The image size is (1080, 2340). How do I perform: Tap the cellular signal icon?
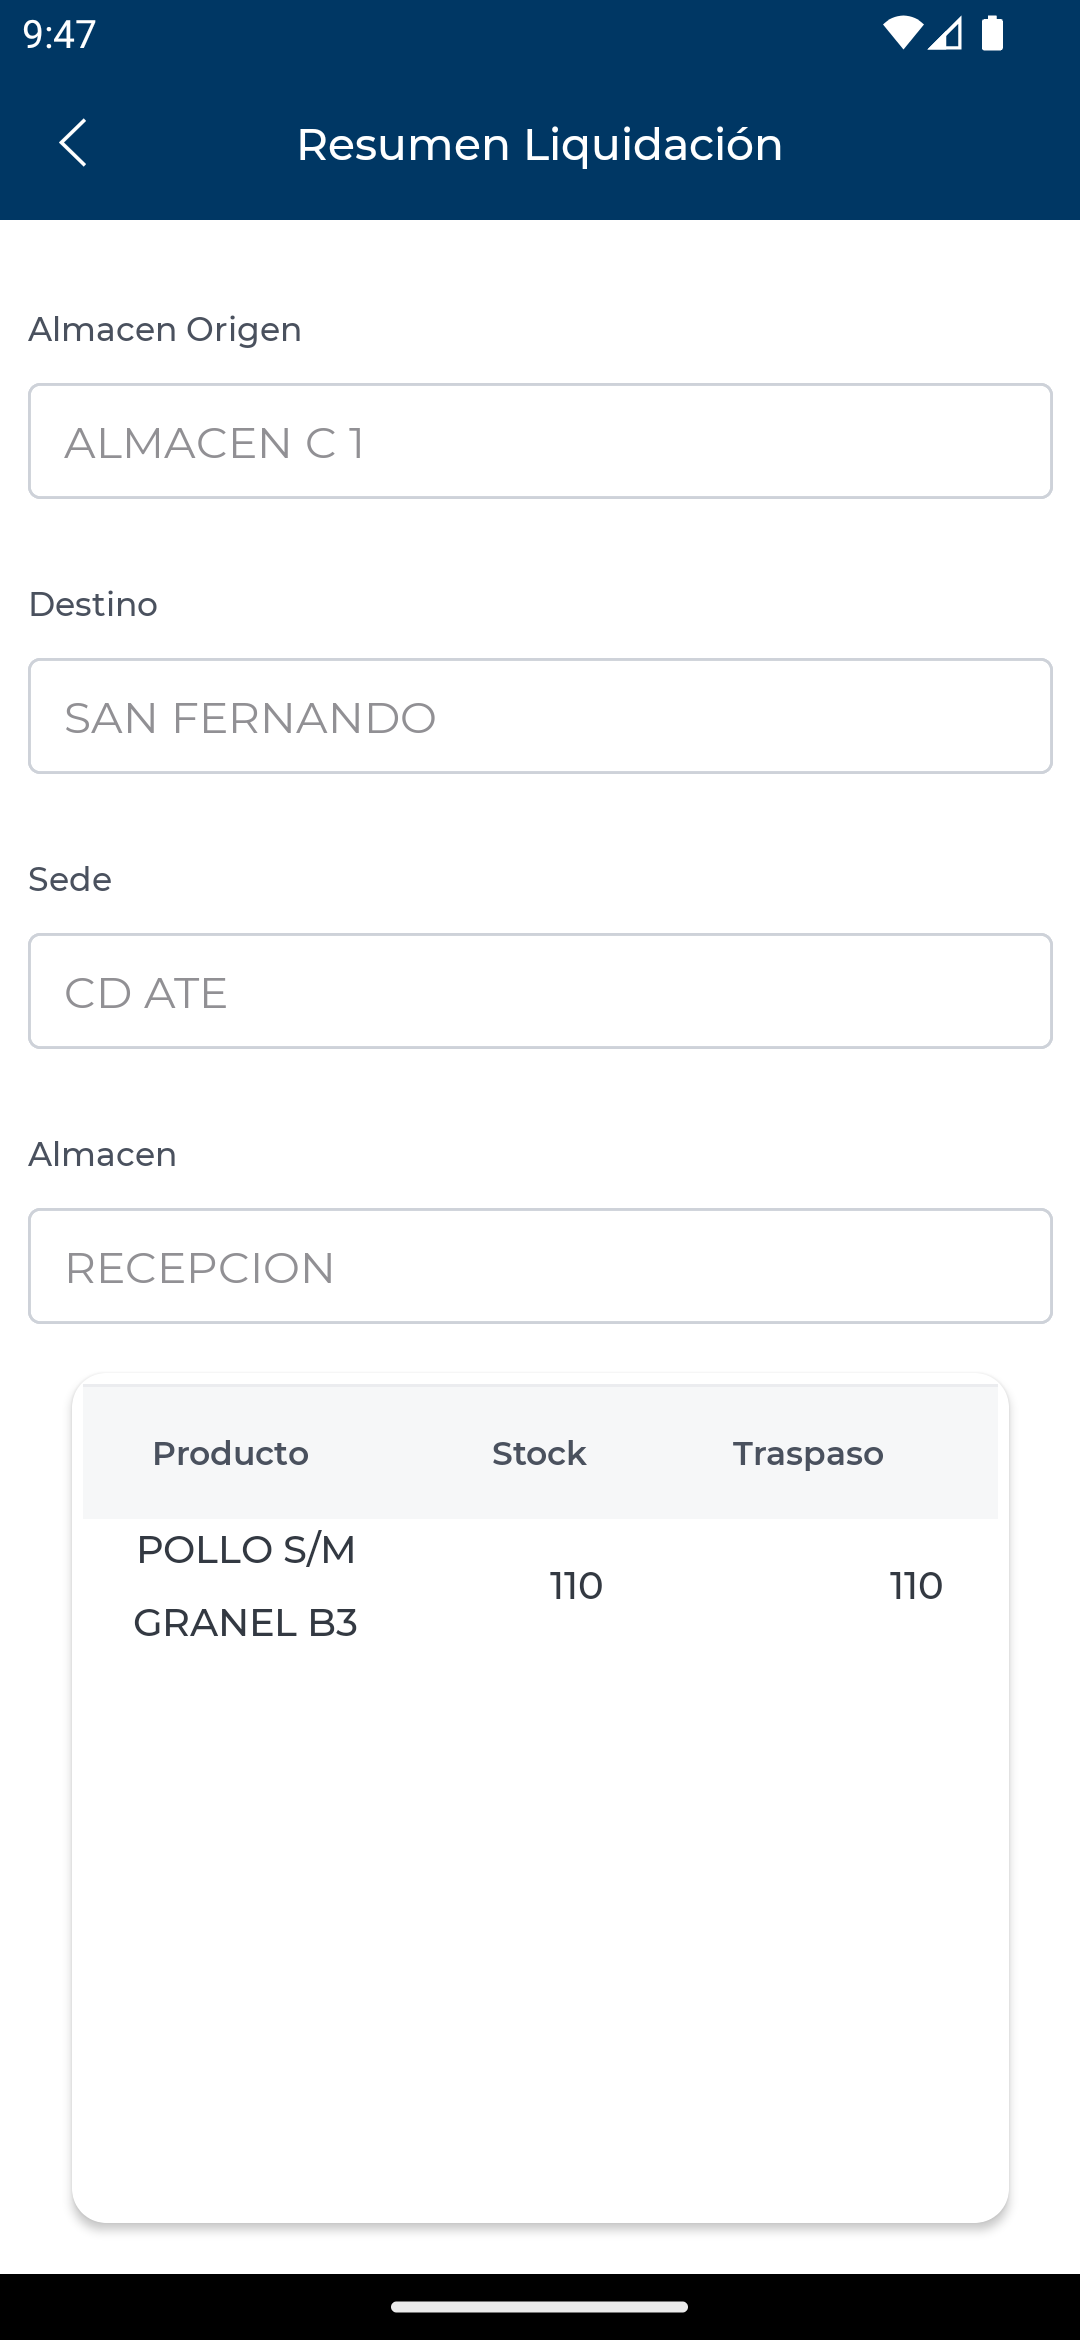(945, 34)
